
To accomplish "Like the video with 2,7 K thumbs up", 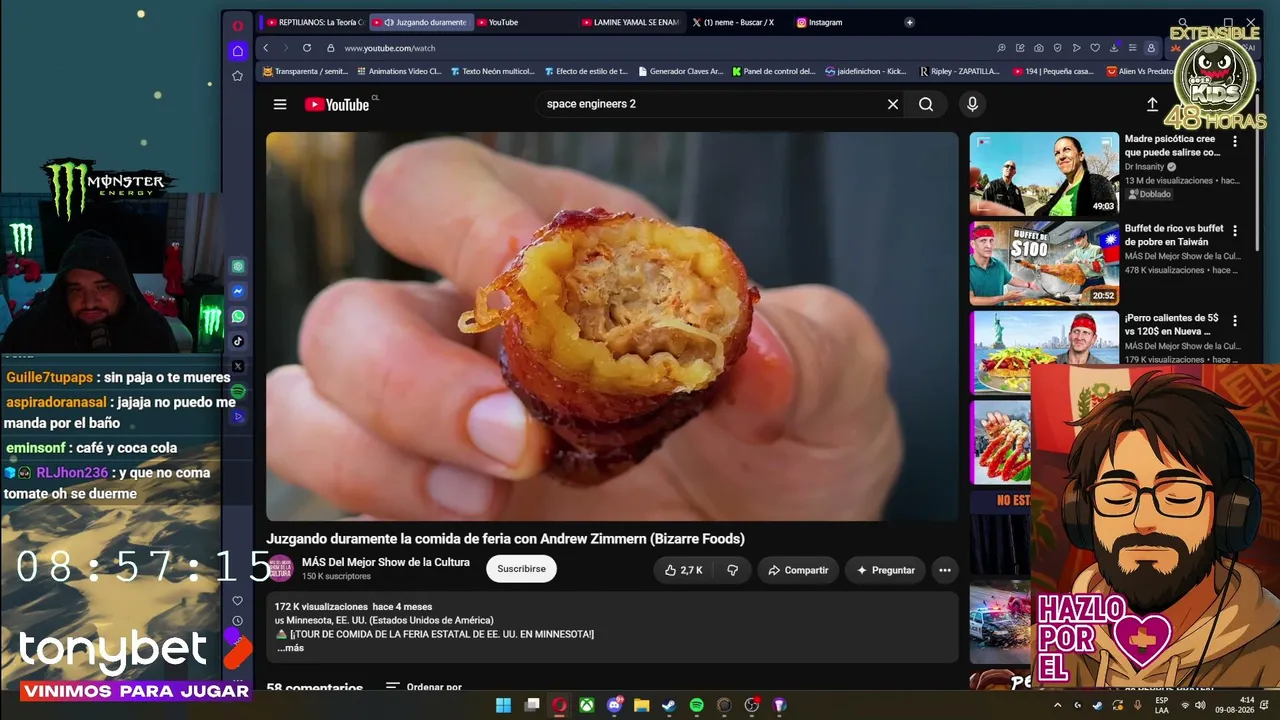I will pyautogui.click(x=684, y=570).
